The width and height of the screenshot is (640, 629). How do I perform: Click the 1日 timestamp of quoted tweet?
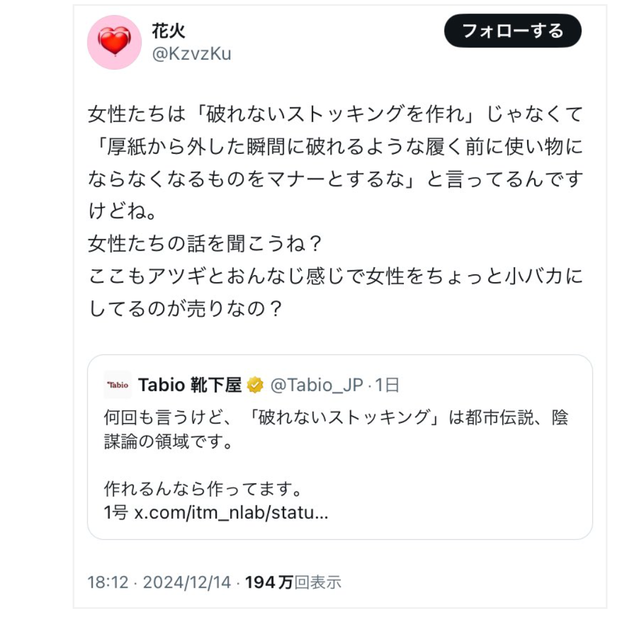click(x=388, y=386)
